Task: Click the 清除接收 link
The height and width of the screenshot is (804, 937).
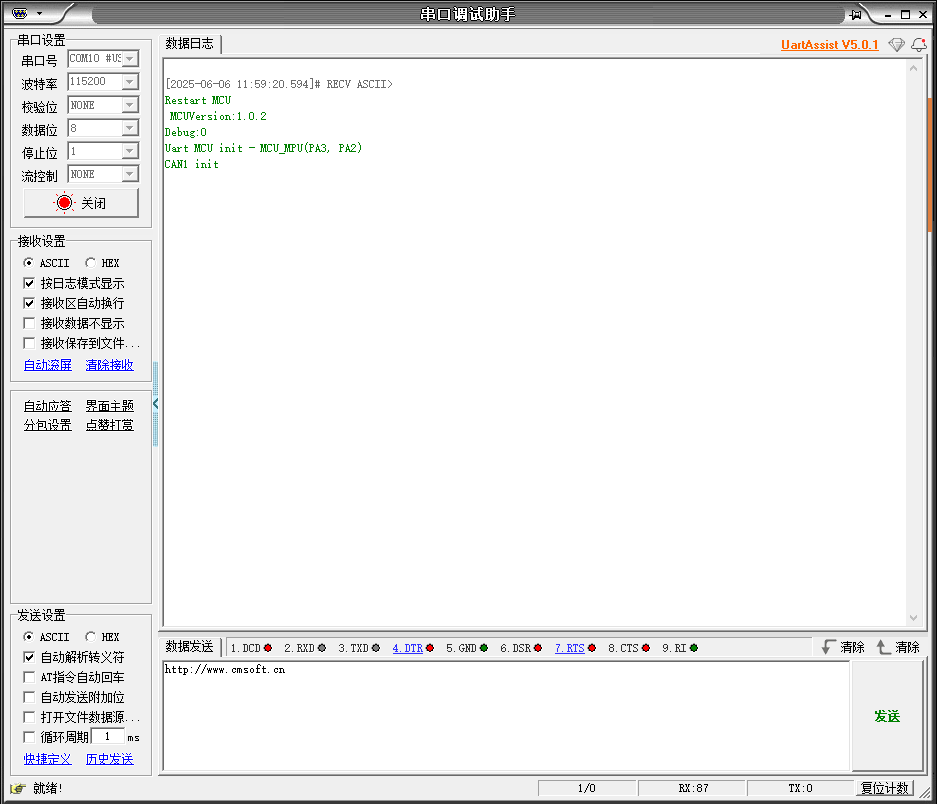Action: coord(110,365)
